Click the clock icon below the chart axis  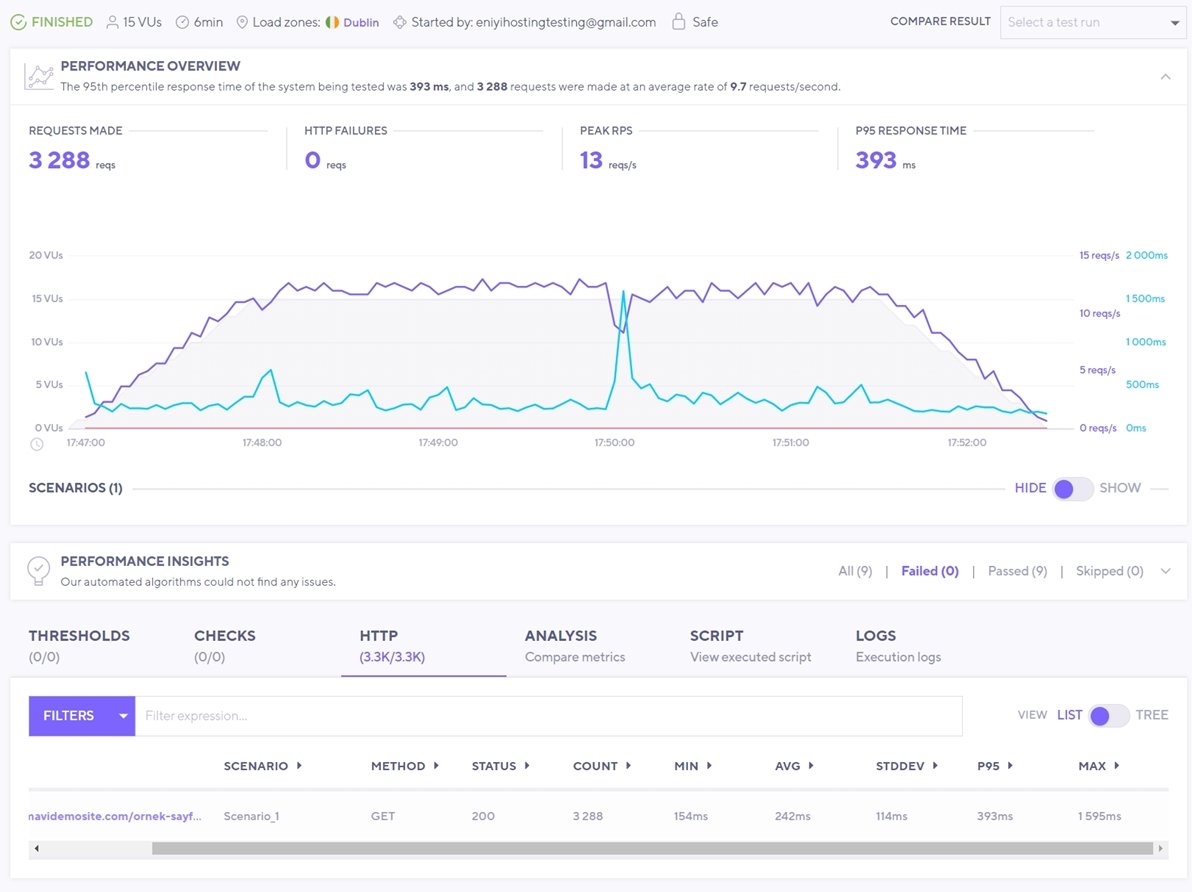coord(36,444)
